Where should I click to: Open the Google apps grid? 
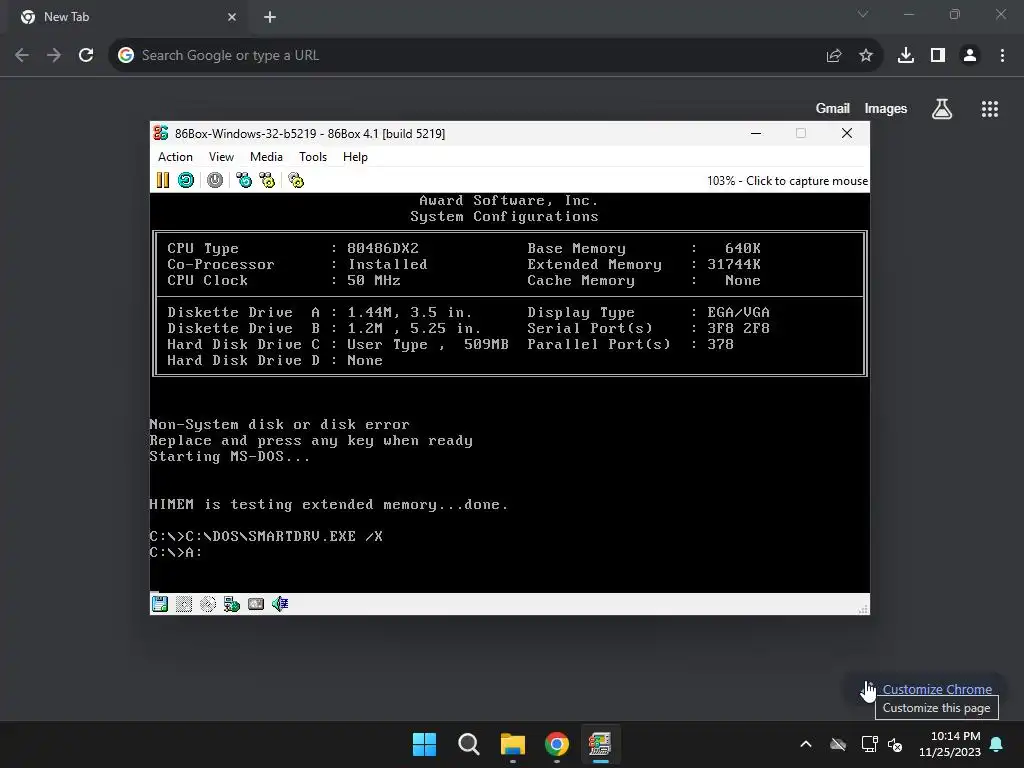pyautogui.click(x=990, y=109)
